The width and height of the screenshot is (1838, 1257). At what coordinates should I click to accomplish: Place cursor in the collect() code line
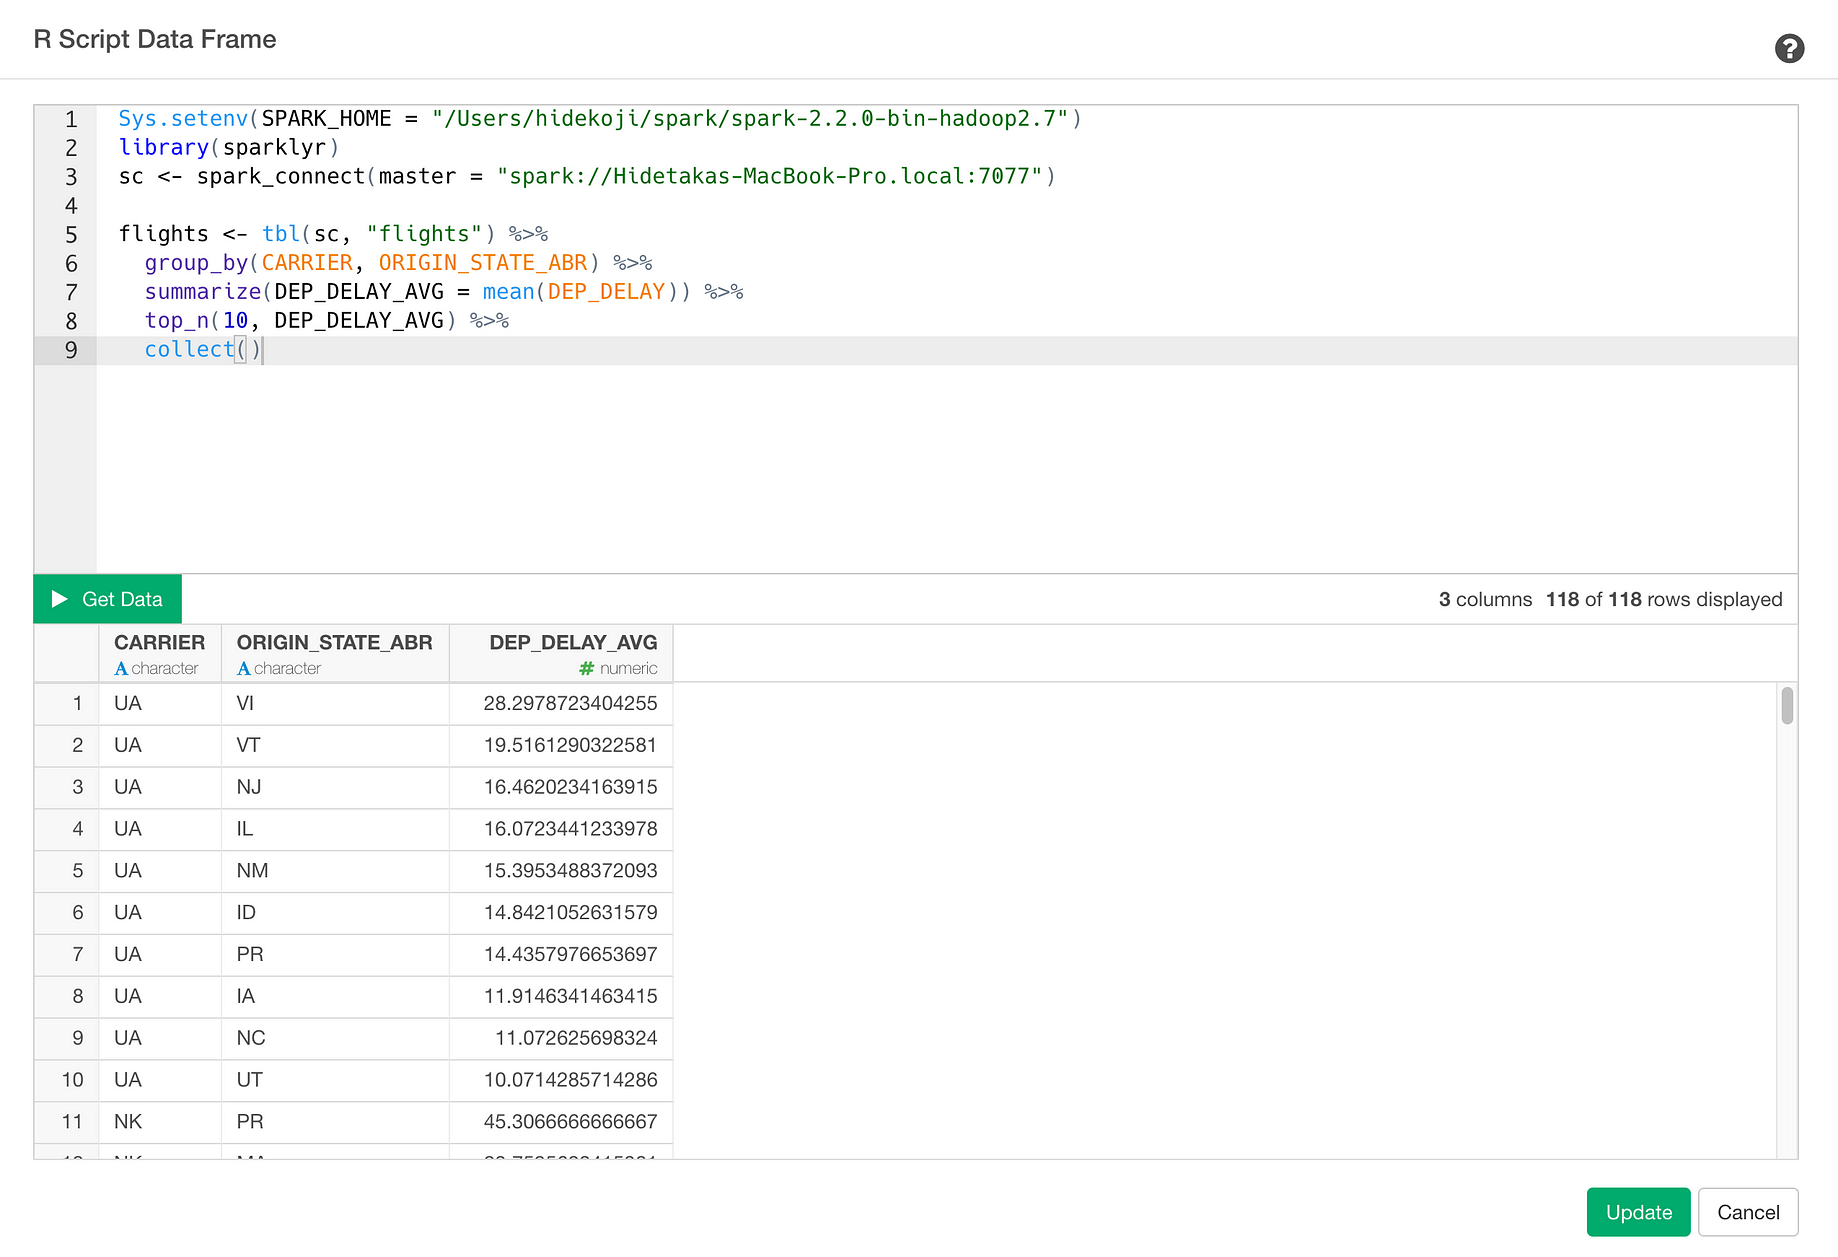coord(946,350)
